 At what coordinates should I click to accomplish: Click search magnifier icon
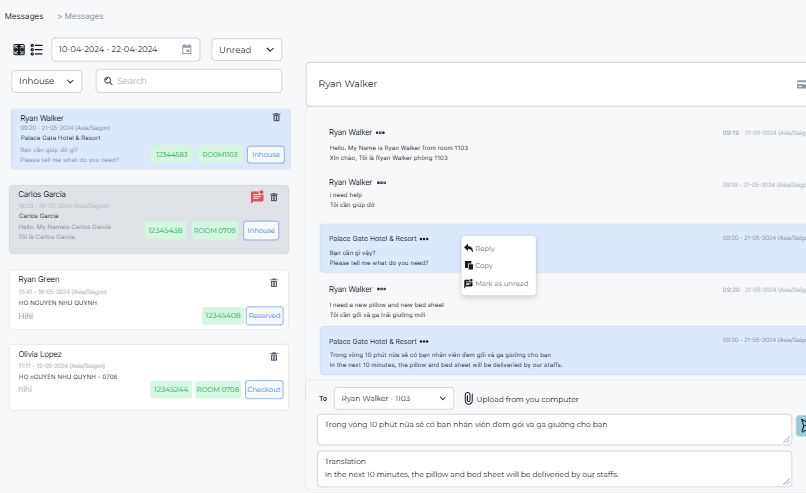click(108, 81)
